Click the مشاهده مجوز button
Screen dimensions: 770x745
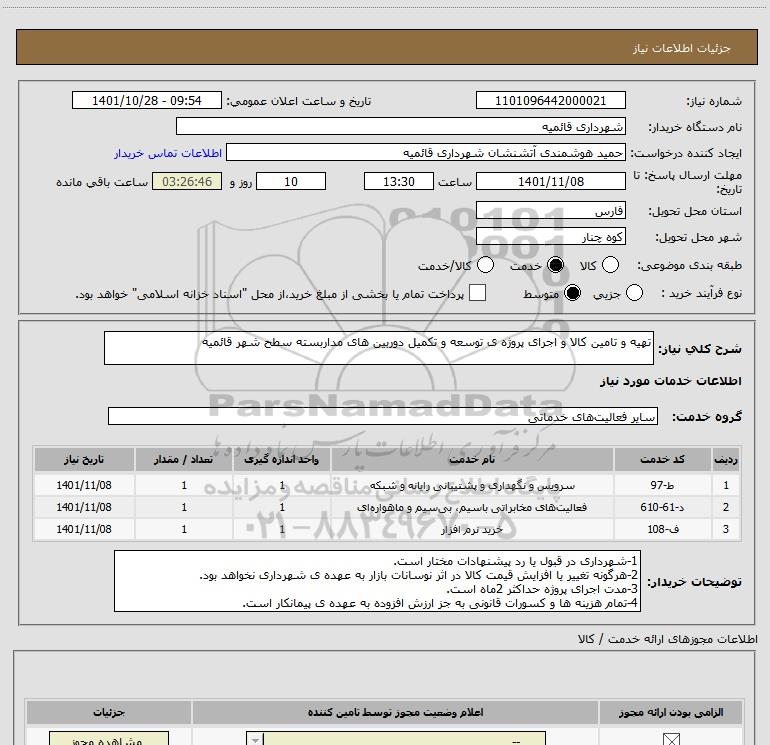pos(109,738)
